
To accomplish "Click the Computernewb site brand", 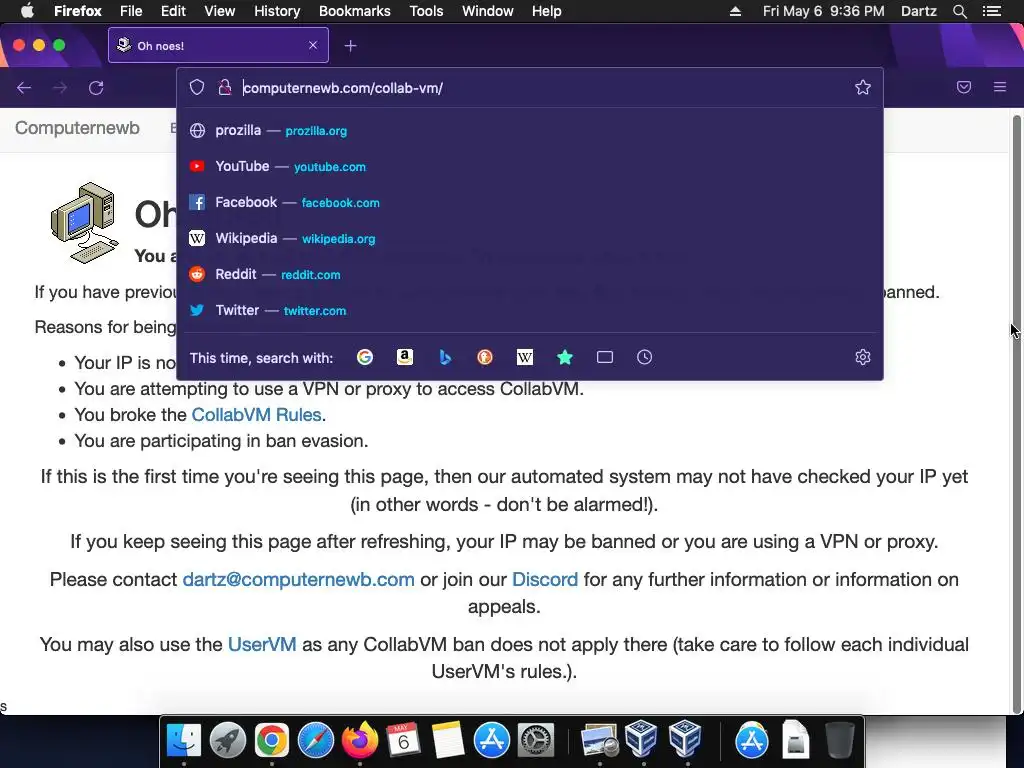I will 77,128.
